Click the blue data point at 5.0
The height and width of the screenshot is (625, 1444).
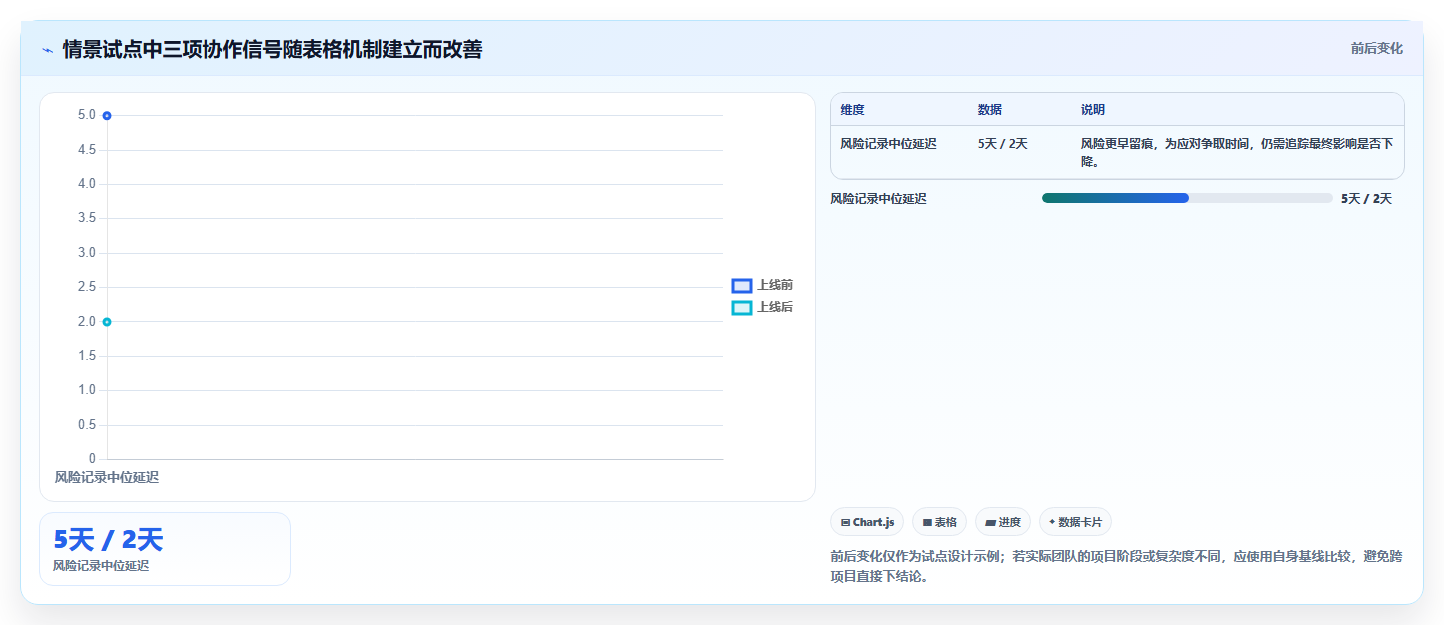(107, 116)
